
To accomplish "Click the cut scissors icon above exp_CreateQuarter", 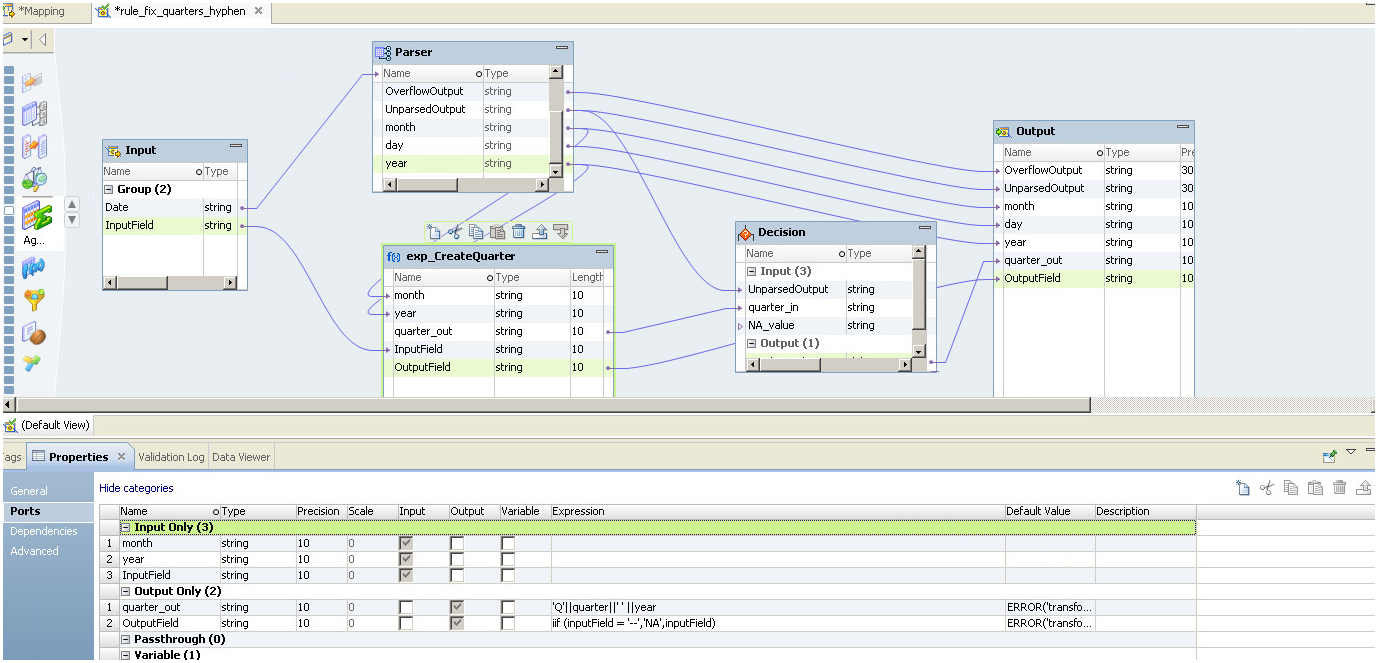I will tap(454, 232).
